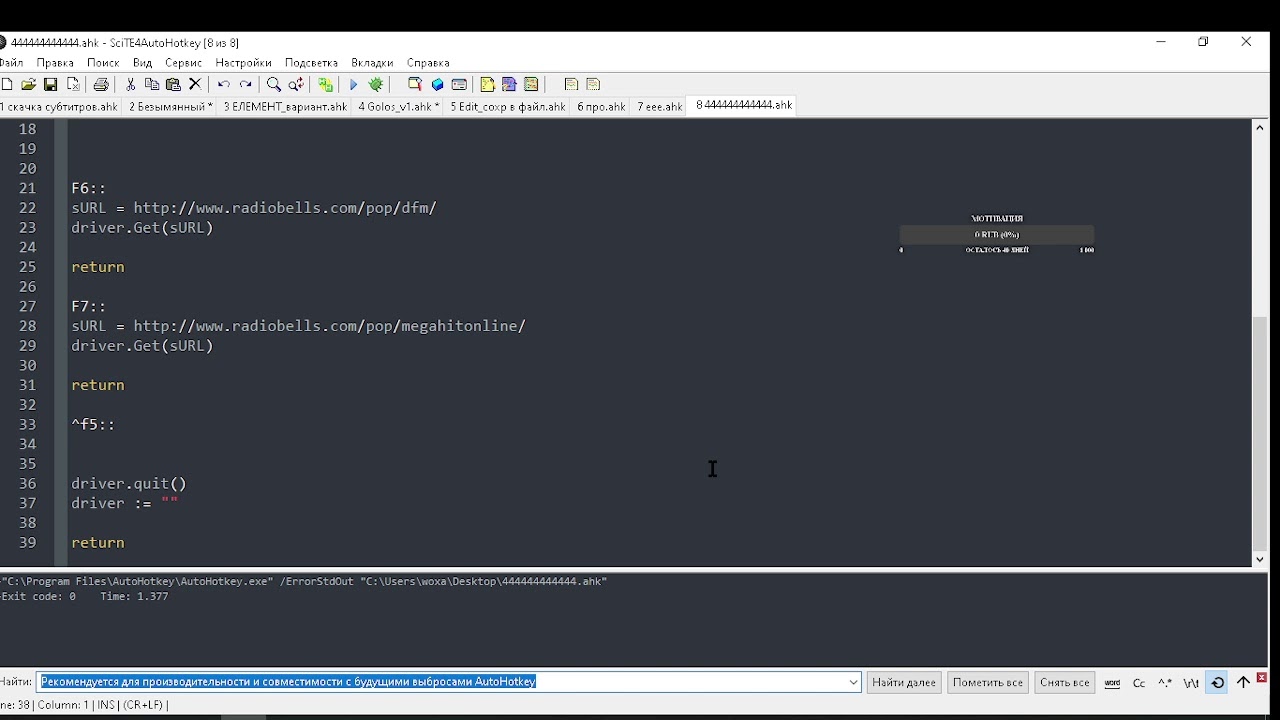
Task: Click the second-to-last toolbar document icon
Action: pyautogui.click(x=571, y=85)
